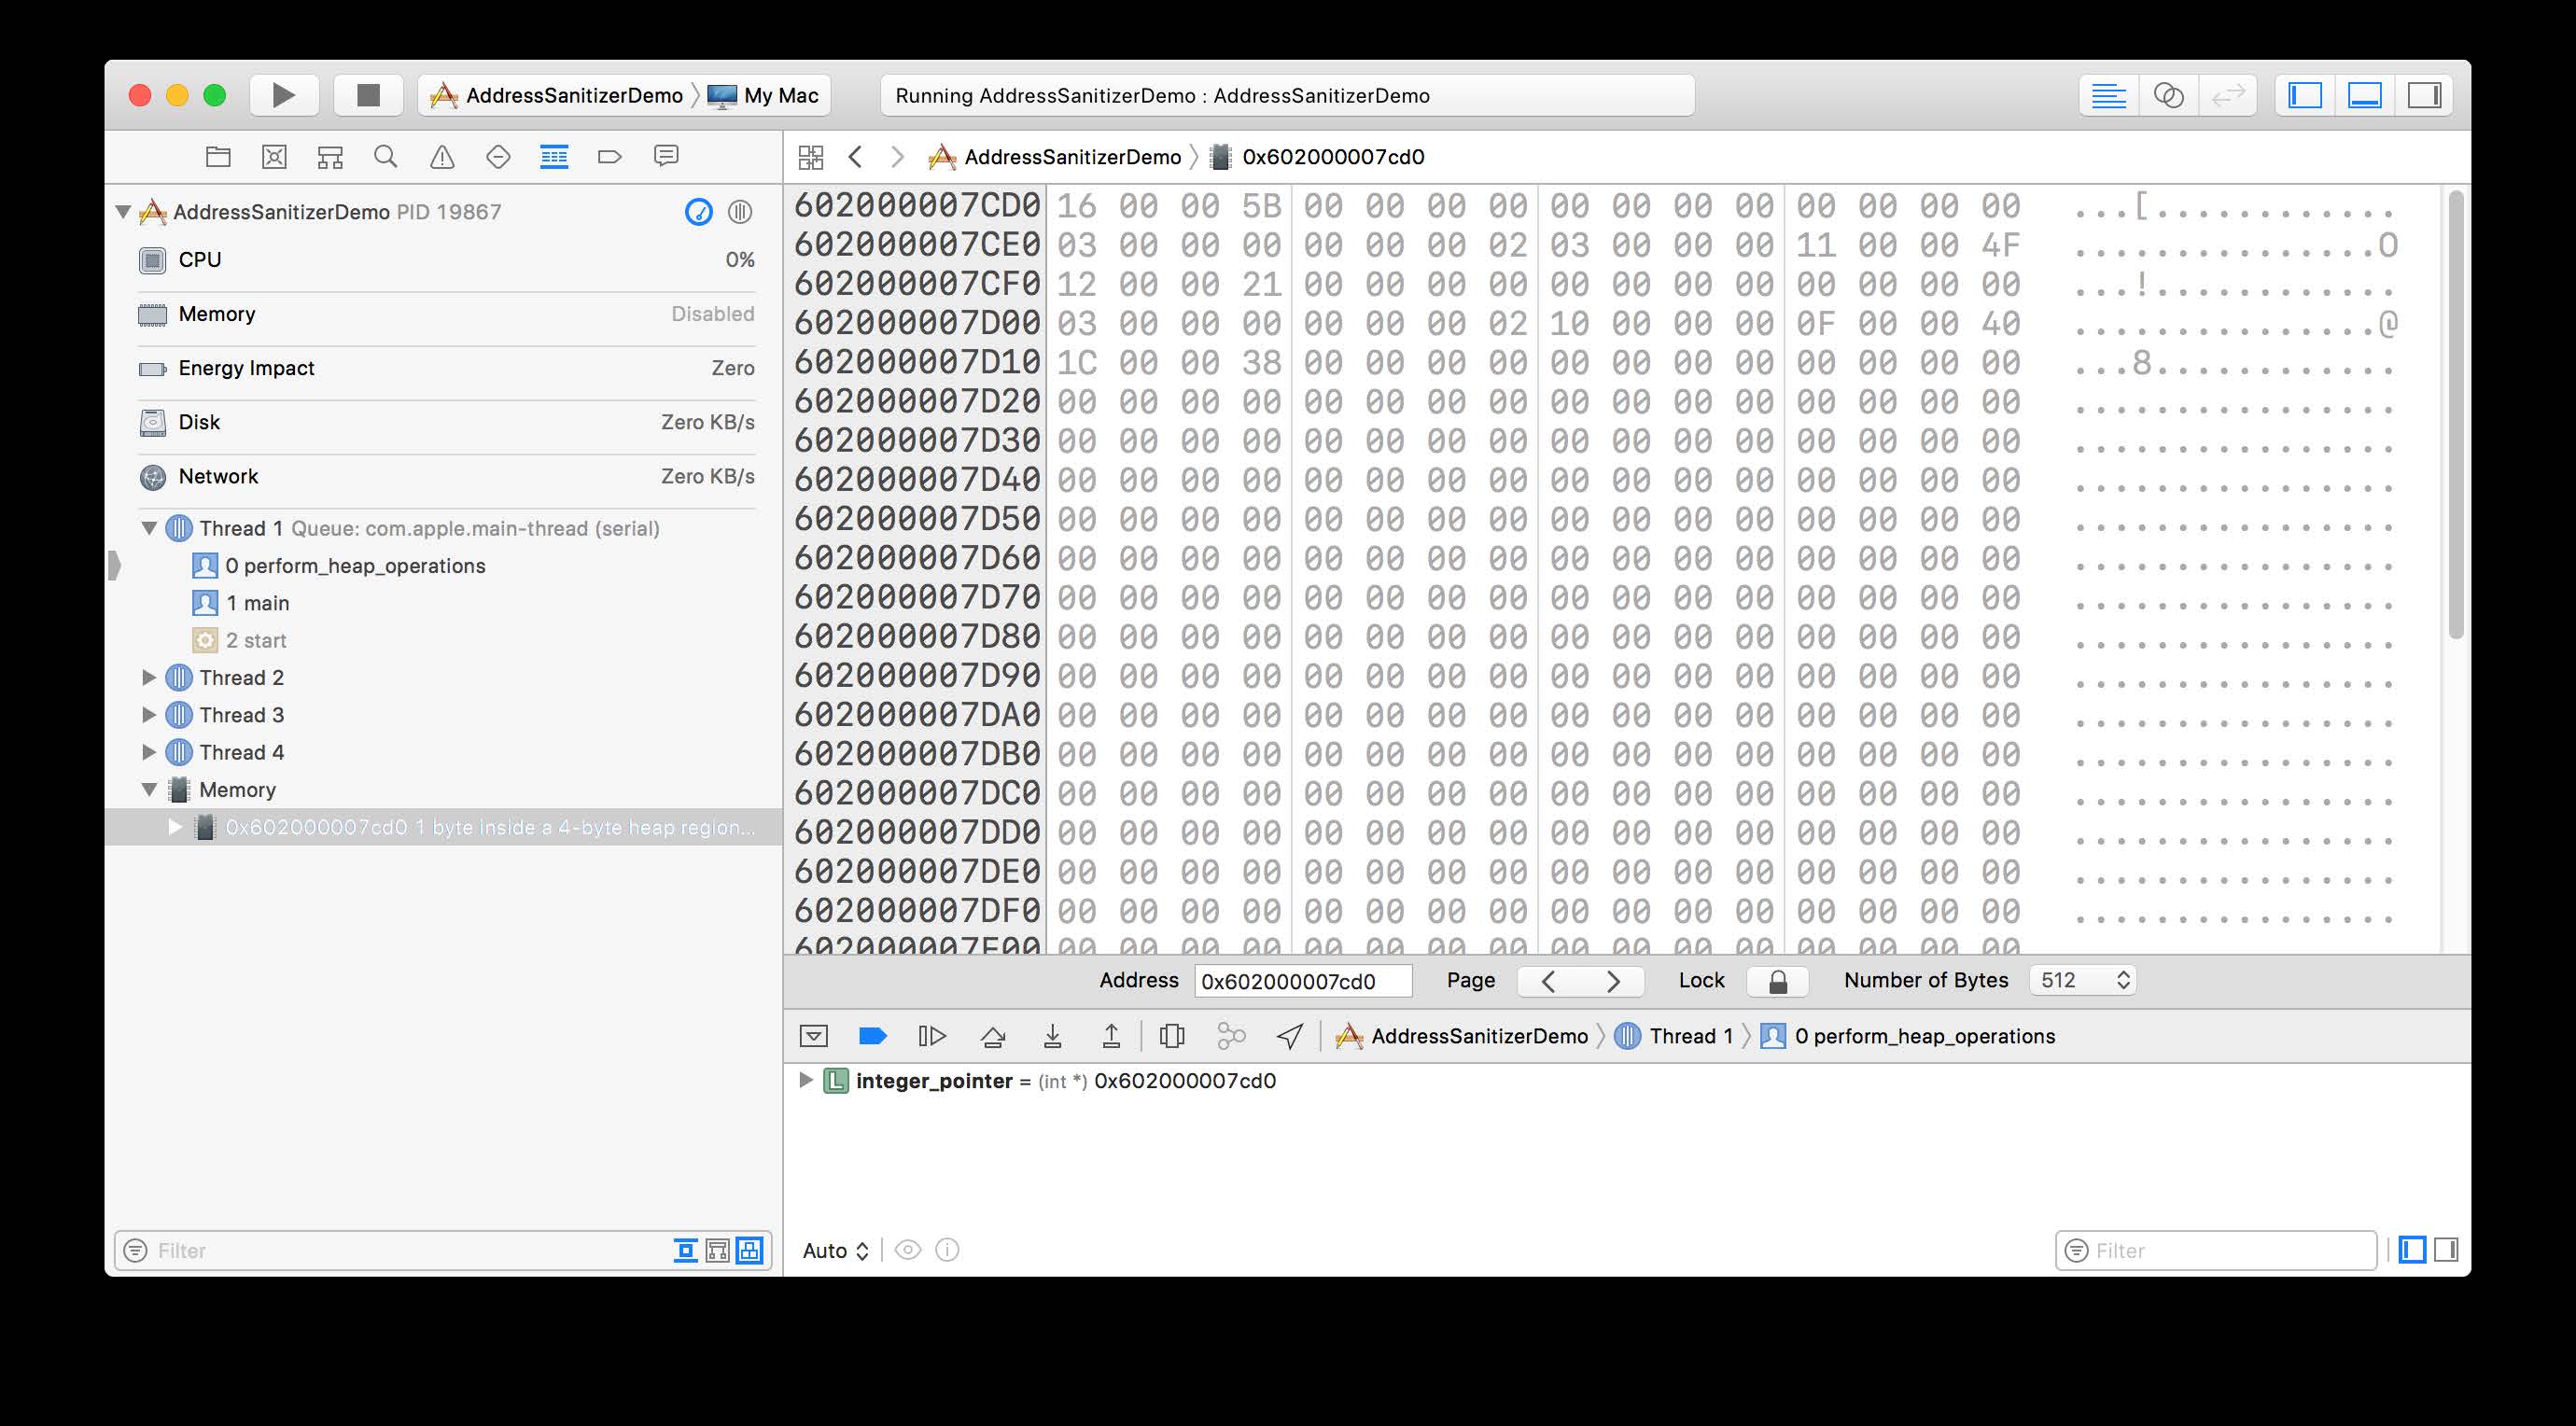Screen dimensions: 2576x1426
Task: Toggle the debug area visibility
Action: click(2365, 96)
